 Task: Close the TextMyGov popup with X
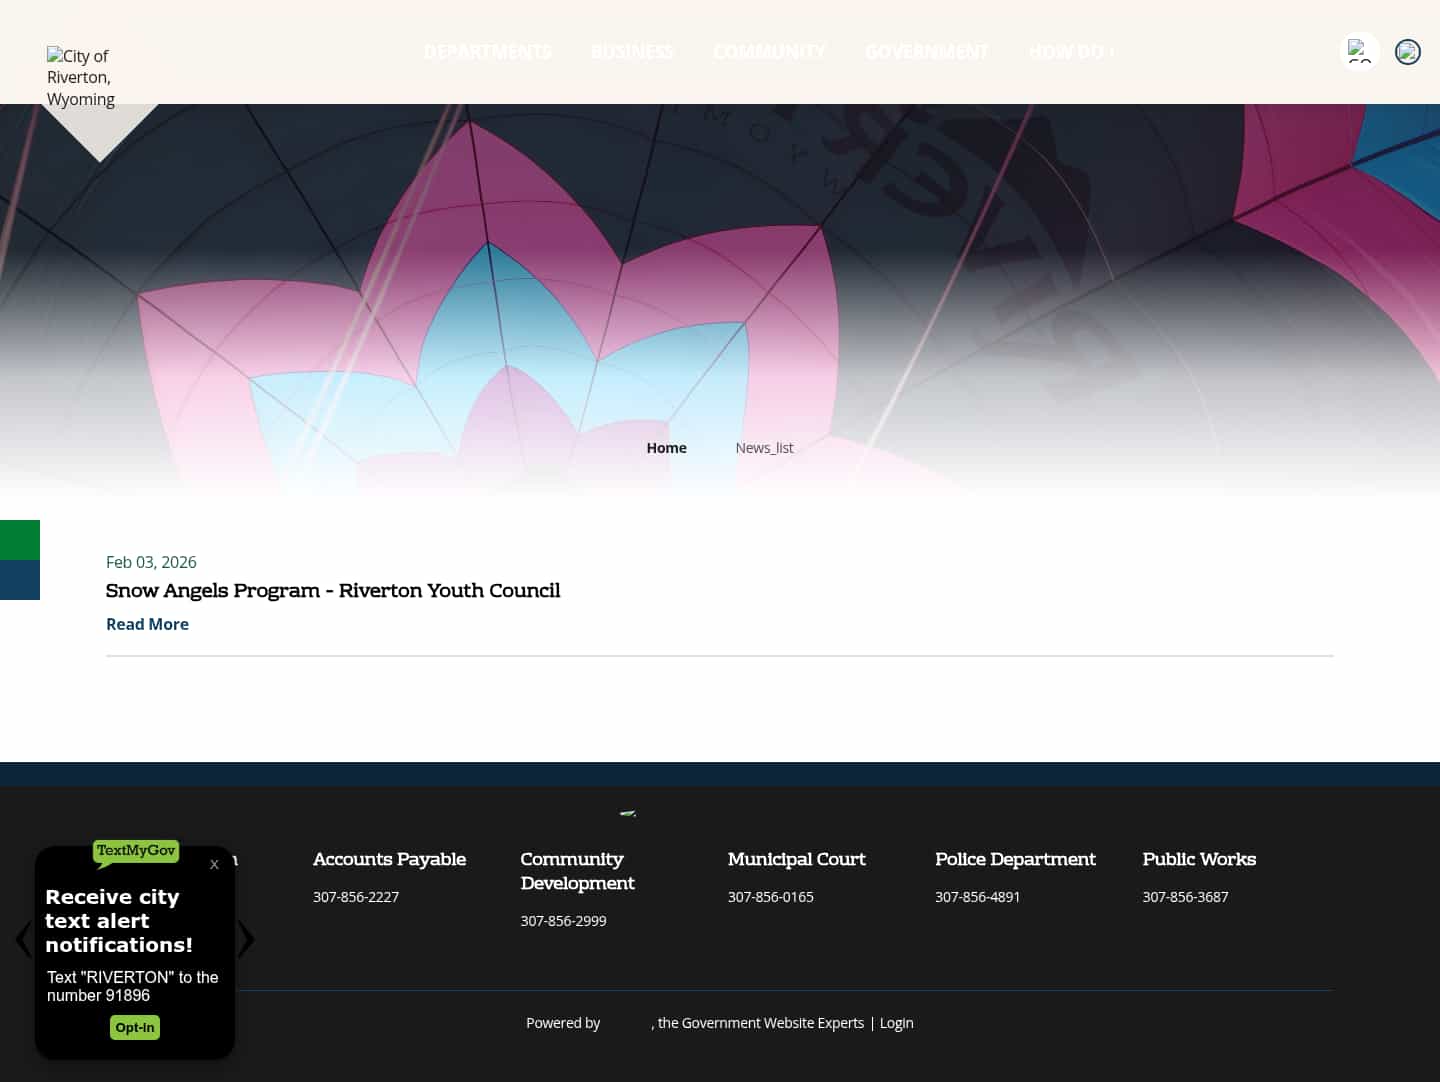coord(214,865)
